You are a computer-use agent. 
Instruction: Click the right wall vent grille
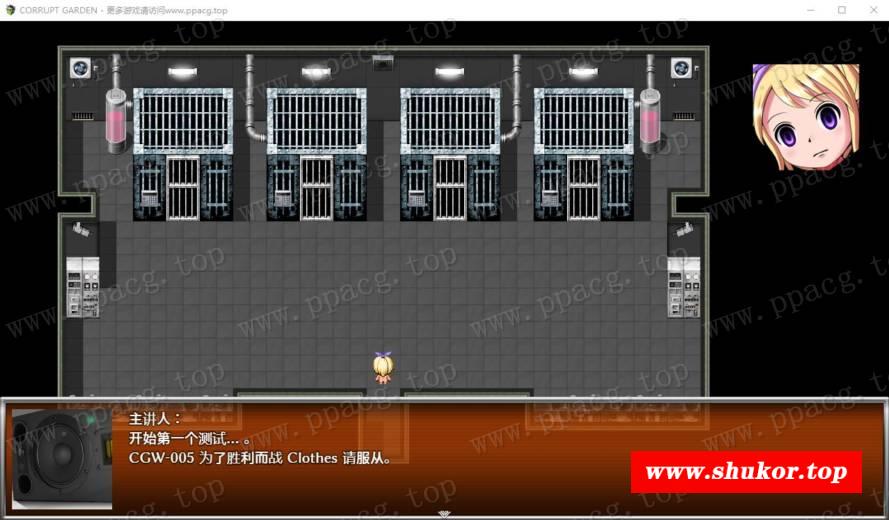[683, 116]
